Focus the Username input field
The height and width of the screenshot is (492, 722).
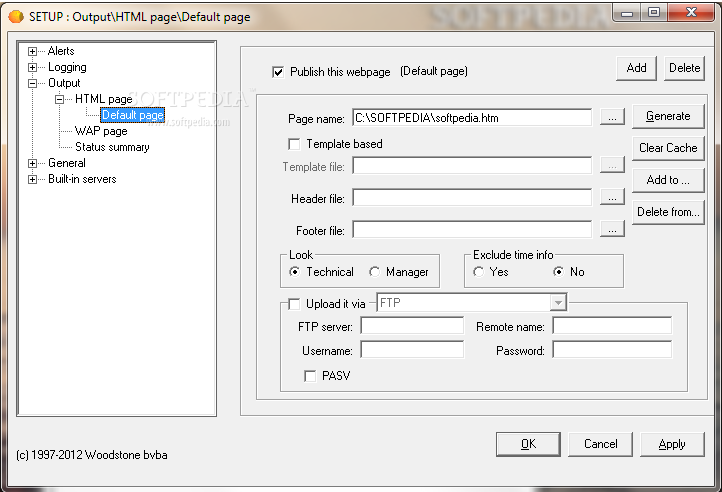point(412,350)
